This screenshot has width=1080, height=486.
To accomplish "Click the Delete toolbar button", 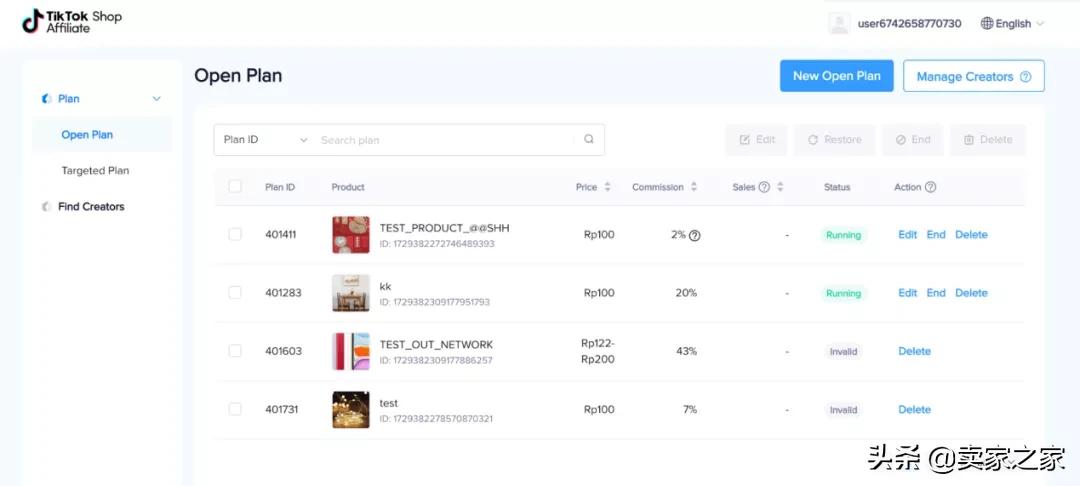I will tap(988, 140).
